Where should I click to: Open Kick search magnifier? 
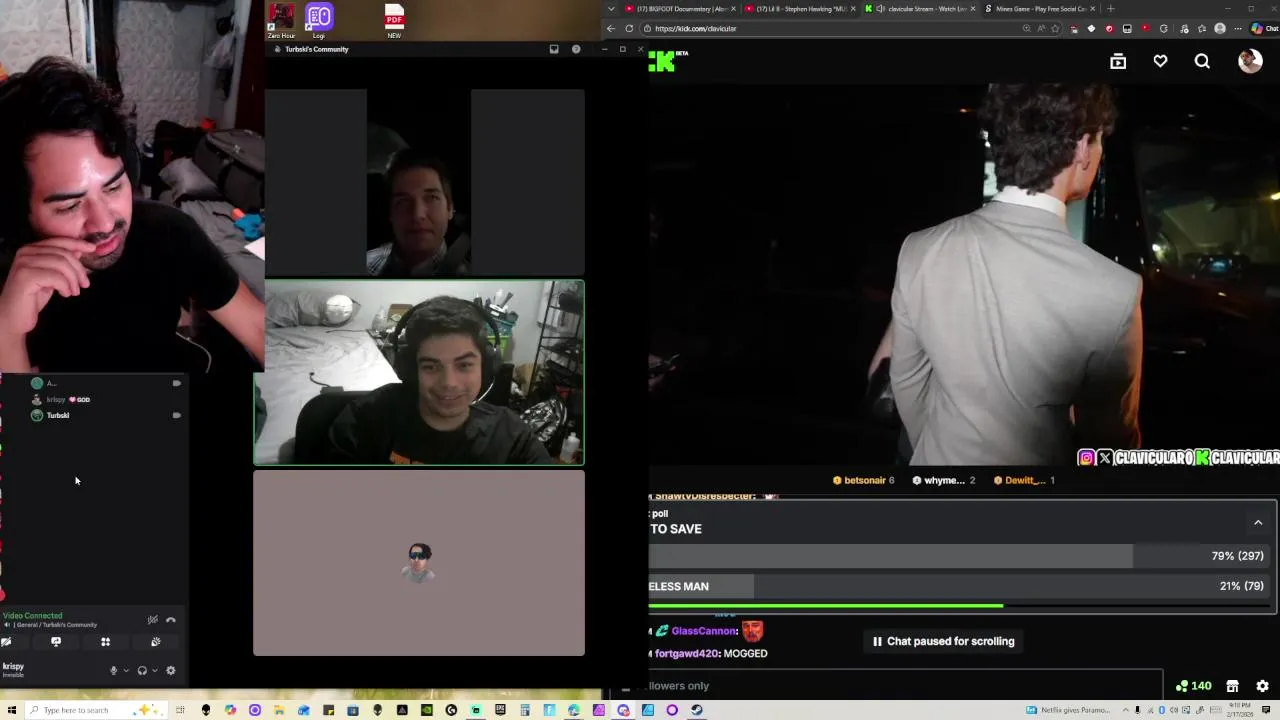point(1202,61)
